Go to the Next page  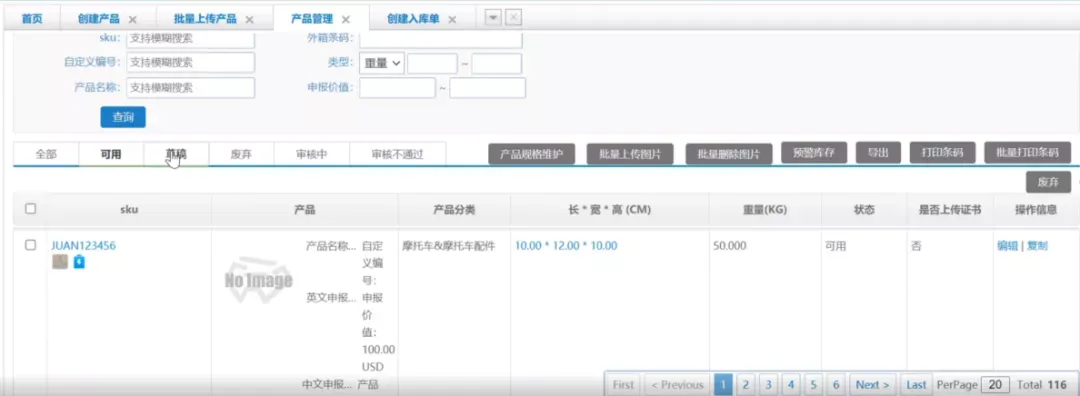[x=873, y=384]
